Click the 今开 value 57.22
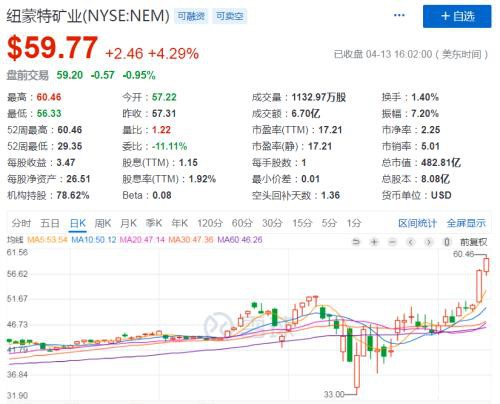Viewport: 500px width, 404px height. click(164, 97)
